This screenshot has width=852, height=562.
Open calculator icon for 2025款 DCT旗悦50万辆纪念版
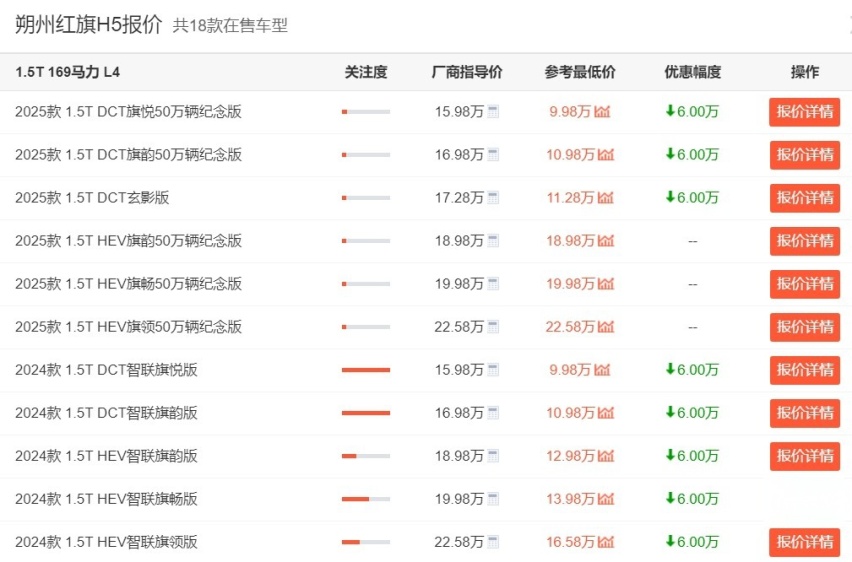pos(493,112)
